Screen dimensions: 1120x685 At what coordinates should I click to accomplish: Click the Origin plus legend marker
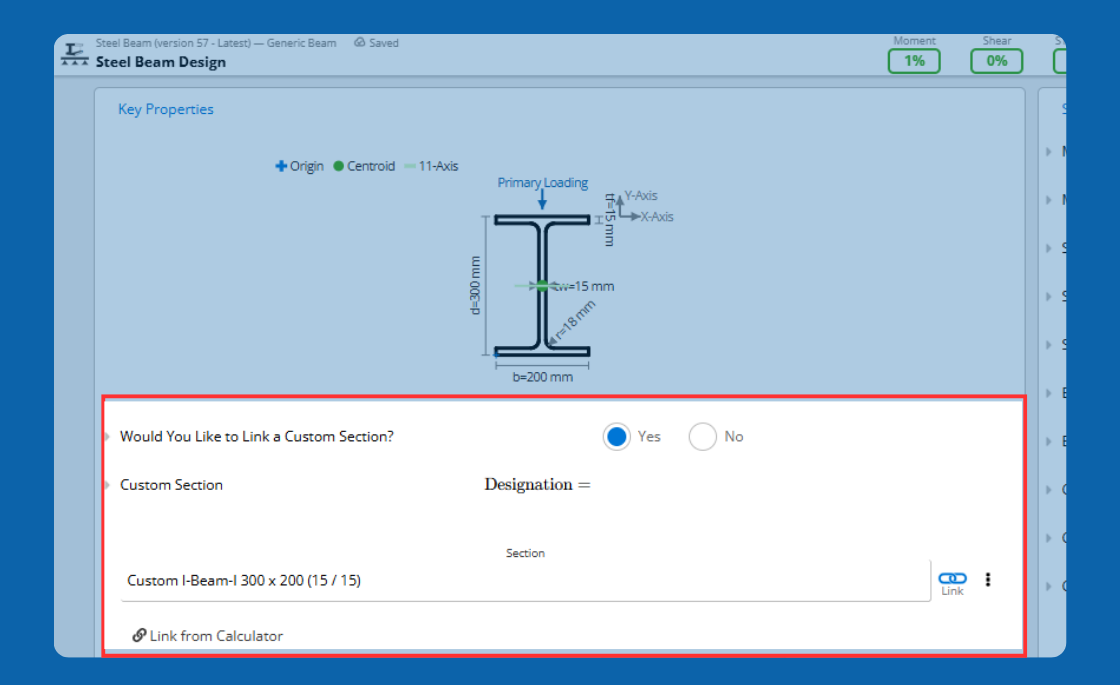tap(281, 166)
